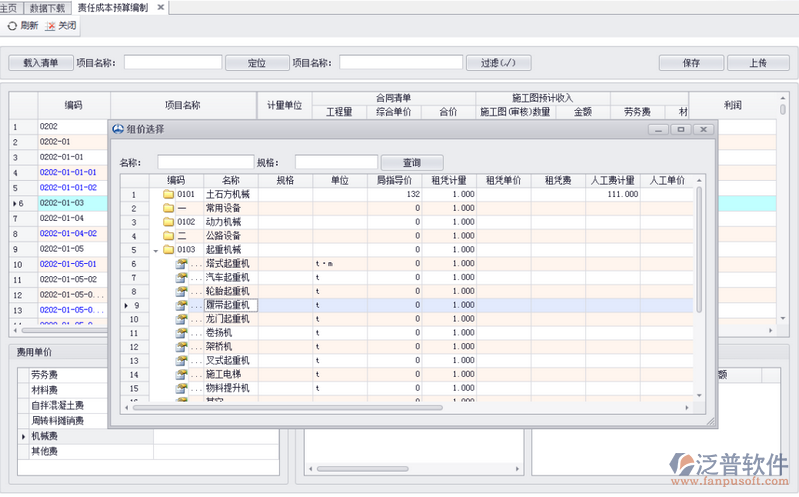This screenshot has height=497, width=799.
Task: Click the 载入清单 button
Action: 41,63
